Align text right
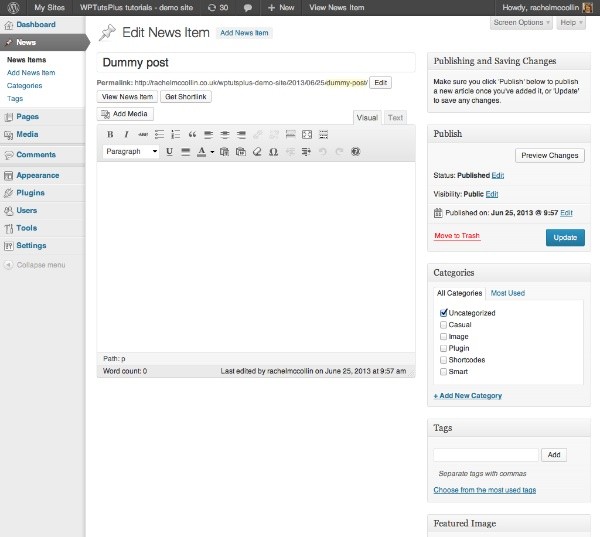 (241, 134)
